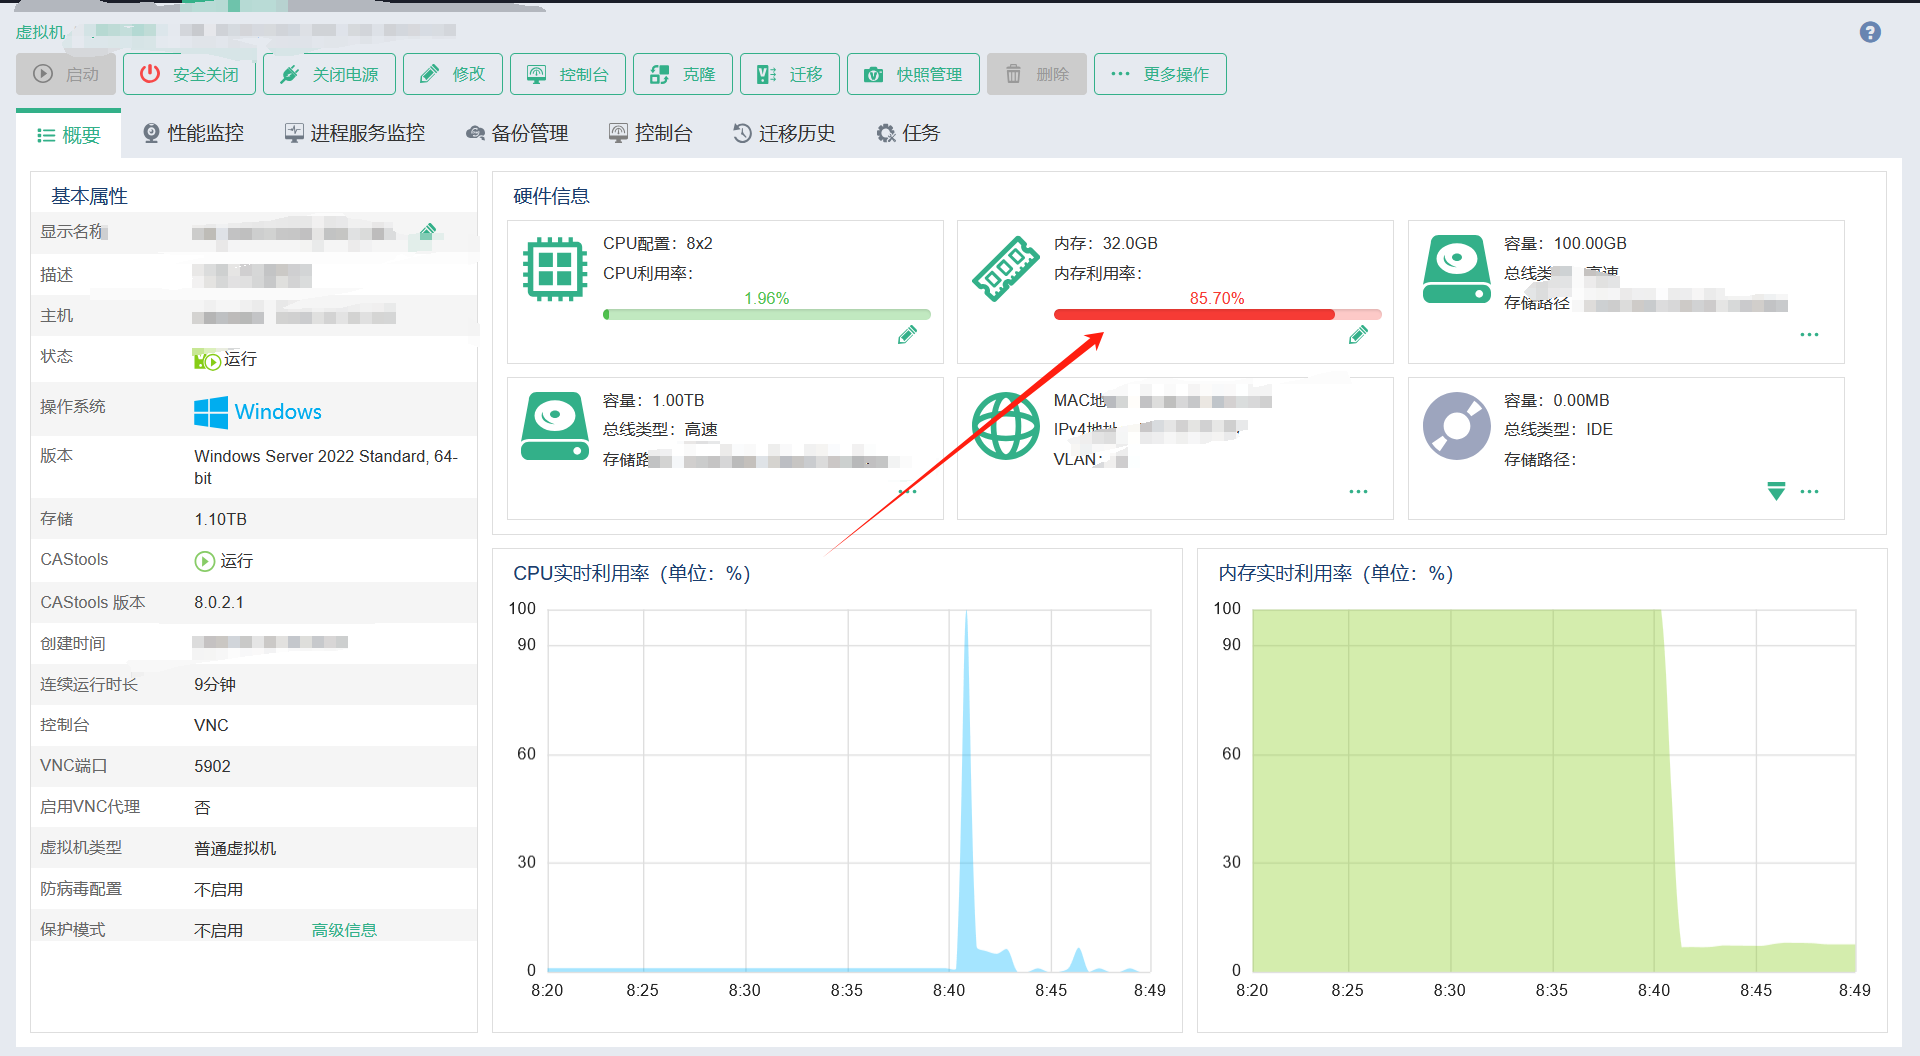This screenshot has height=1056, width=1920.
Task: Click the CPU chip hardware icon
Action: click(x=555, y=269)
